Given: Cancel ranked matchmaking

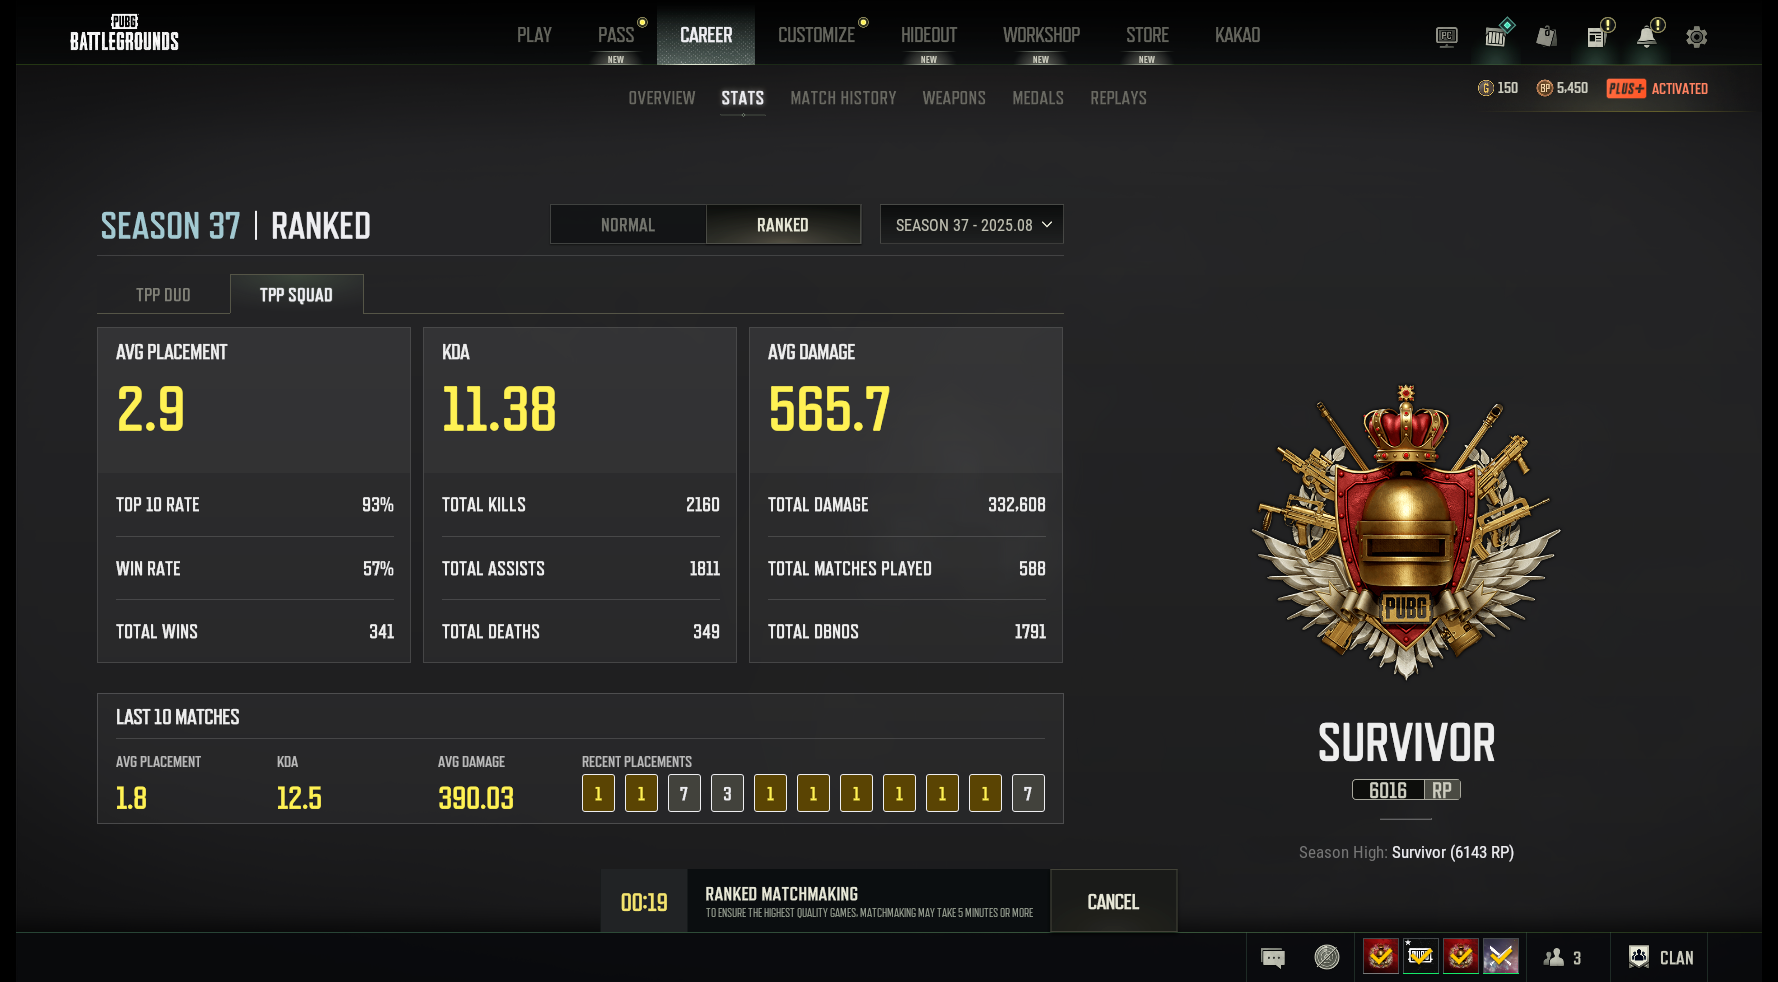Looking at the screenshot, I should pos(1113,902).
